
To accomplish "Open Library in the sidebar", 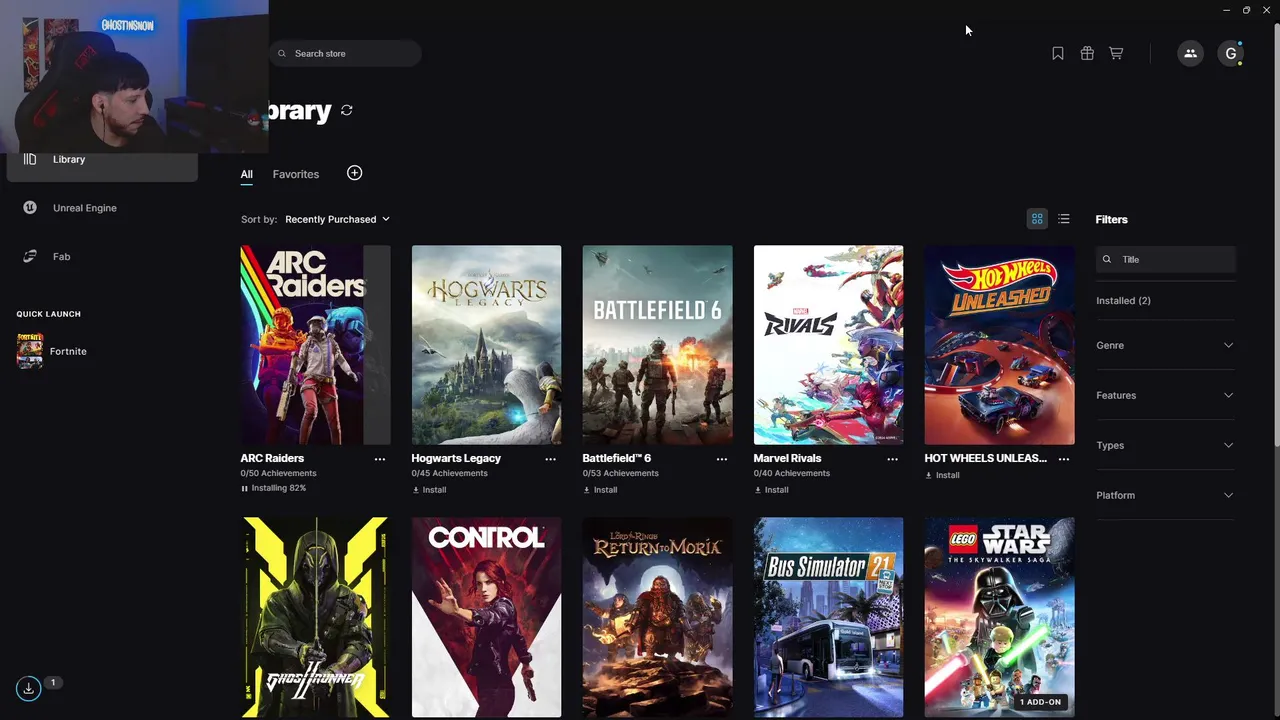I will 69,159.
